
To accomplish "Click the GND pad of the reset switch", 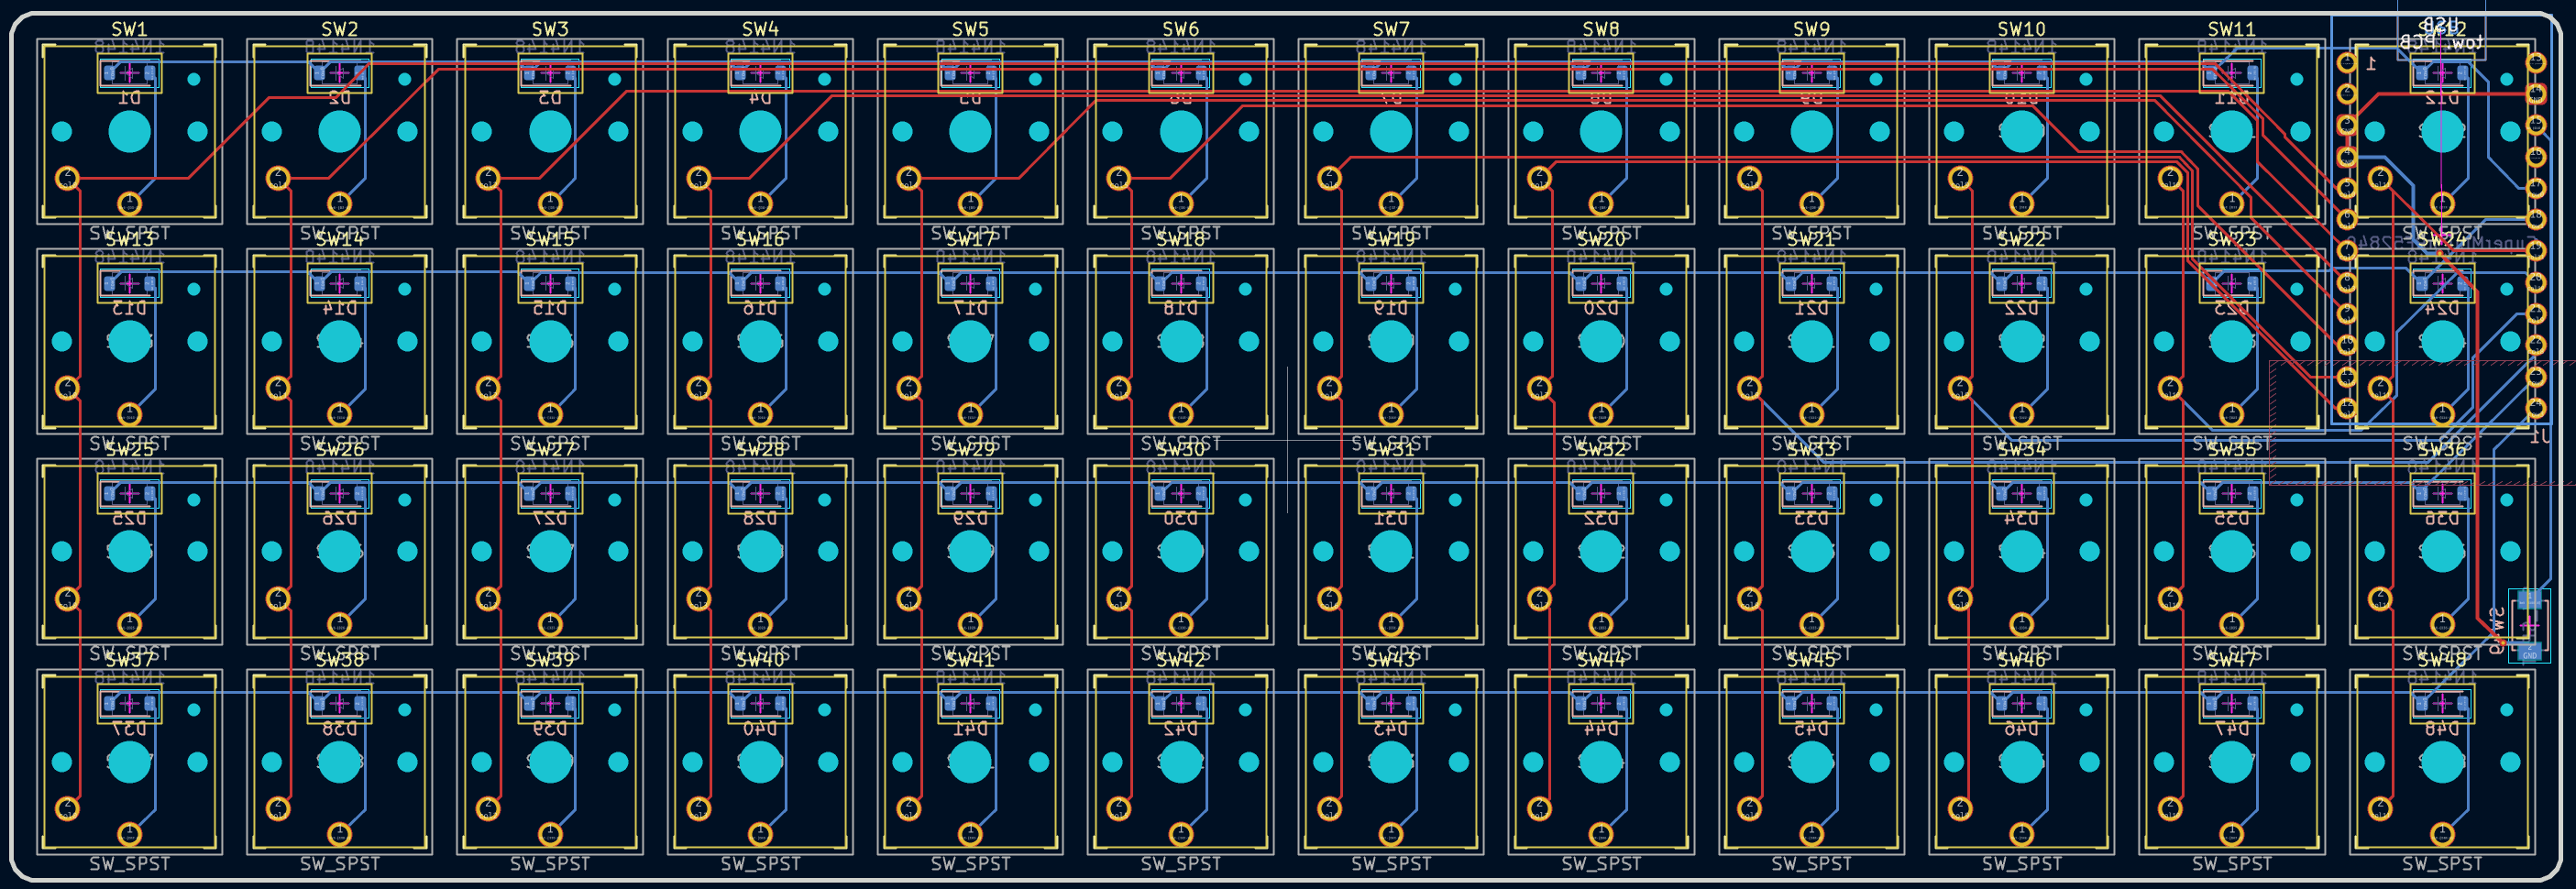I will (x=2529, y=653).
